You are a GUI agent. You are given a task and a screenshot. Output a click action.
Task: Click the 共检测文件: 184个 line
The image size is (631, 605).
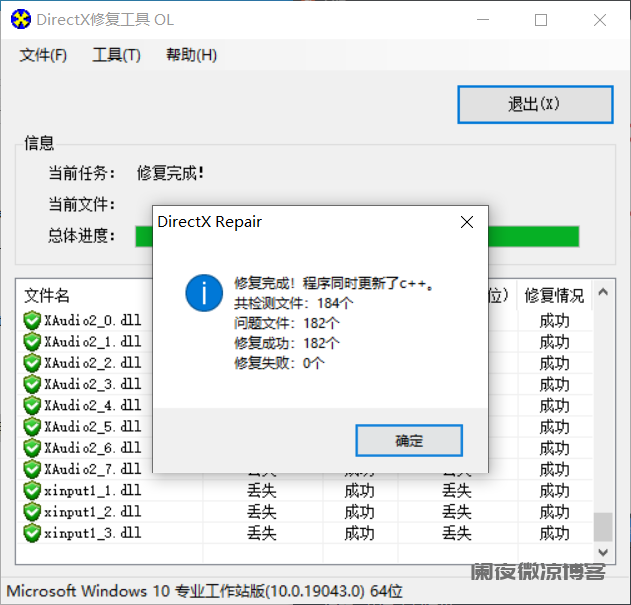[294, 303]
